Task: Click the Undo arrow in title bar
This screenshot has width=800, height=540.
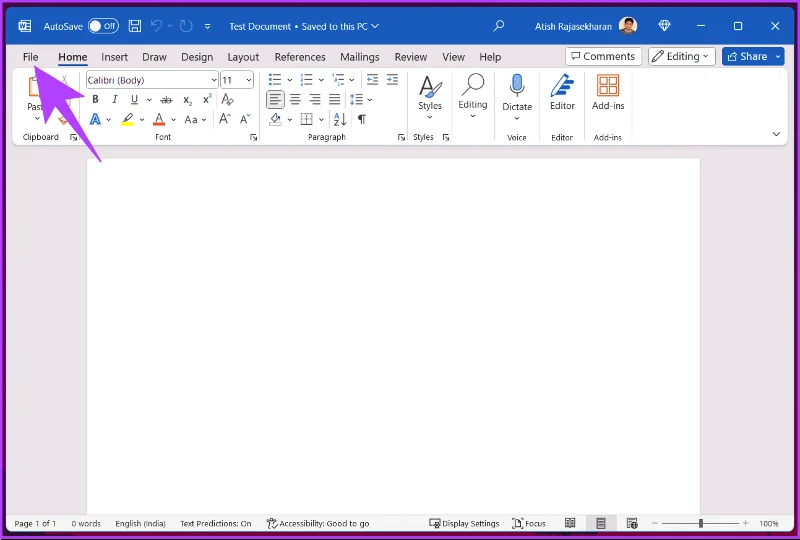Action: 157,26
